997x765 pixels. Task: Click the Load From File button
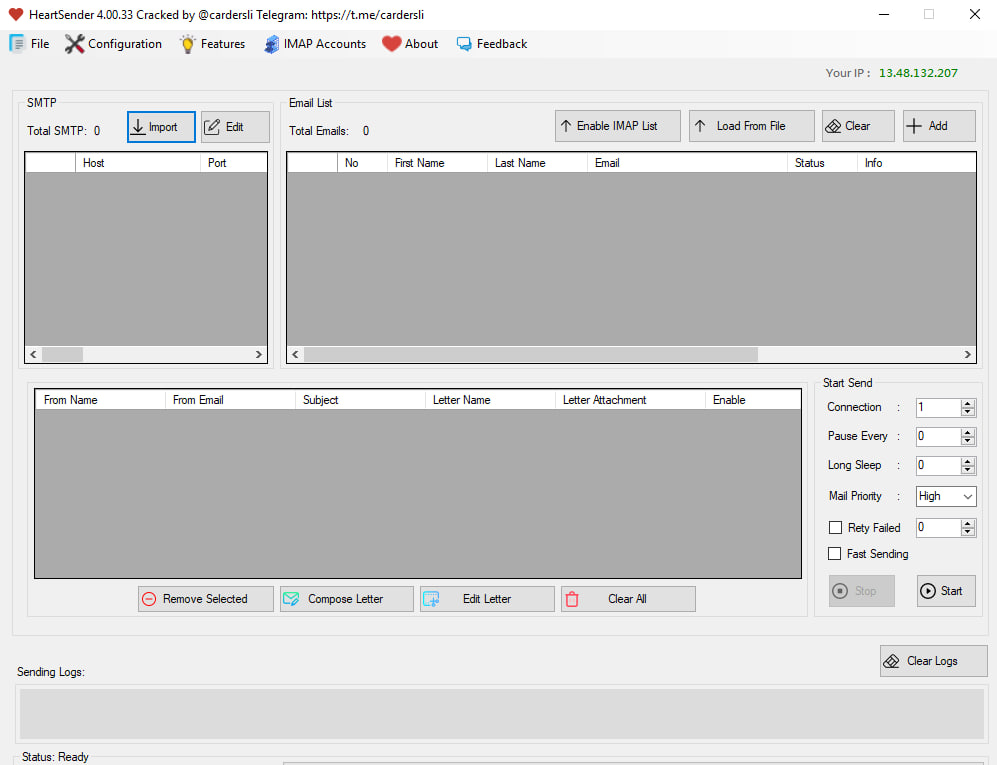[x=751, y=126]
